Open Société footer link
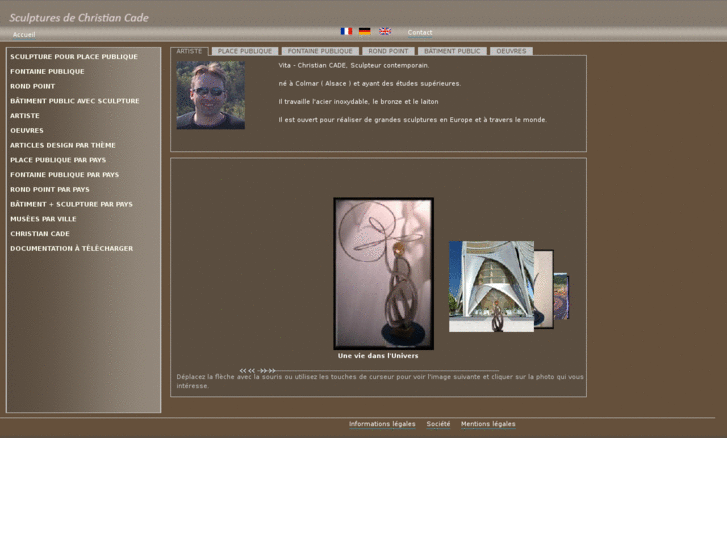Screen dimensions: 727x545 [438, 424]
